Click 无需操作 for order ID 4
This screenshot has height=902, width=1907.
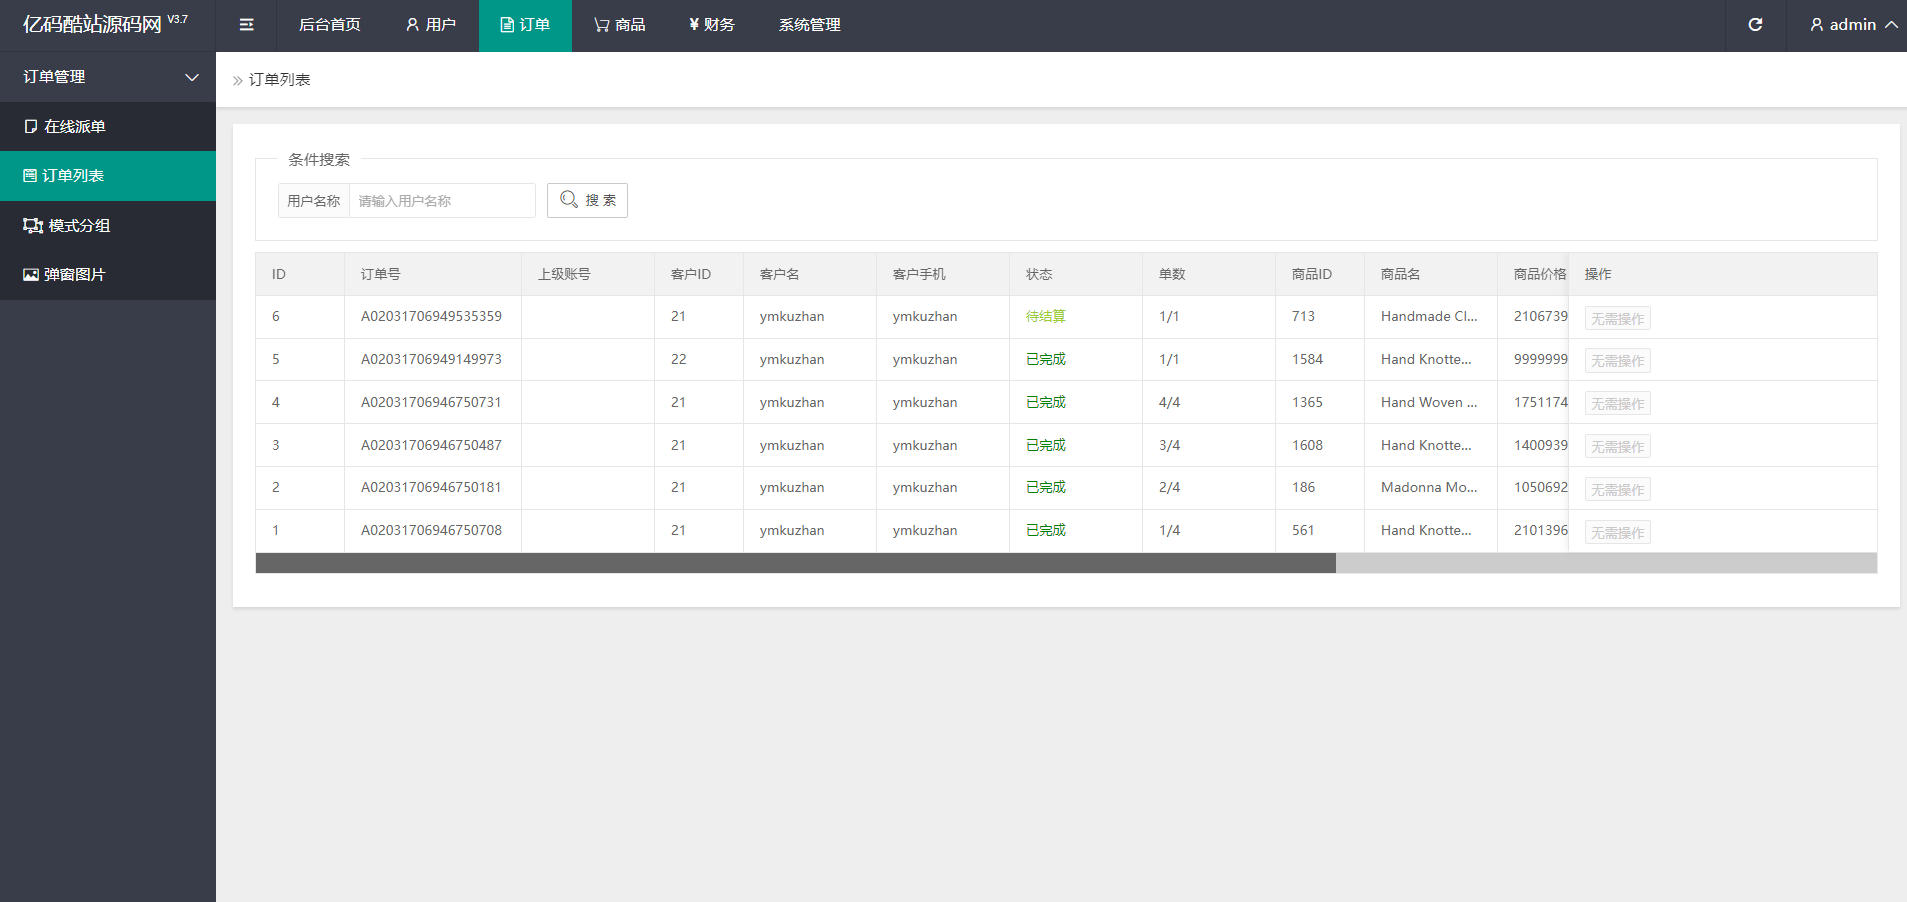[1617, 404]
